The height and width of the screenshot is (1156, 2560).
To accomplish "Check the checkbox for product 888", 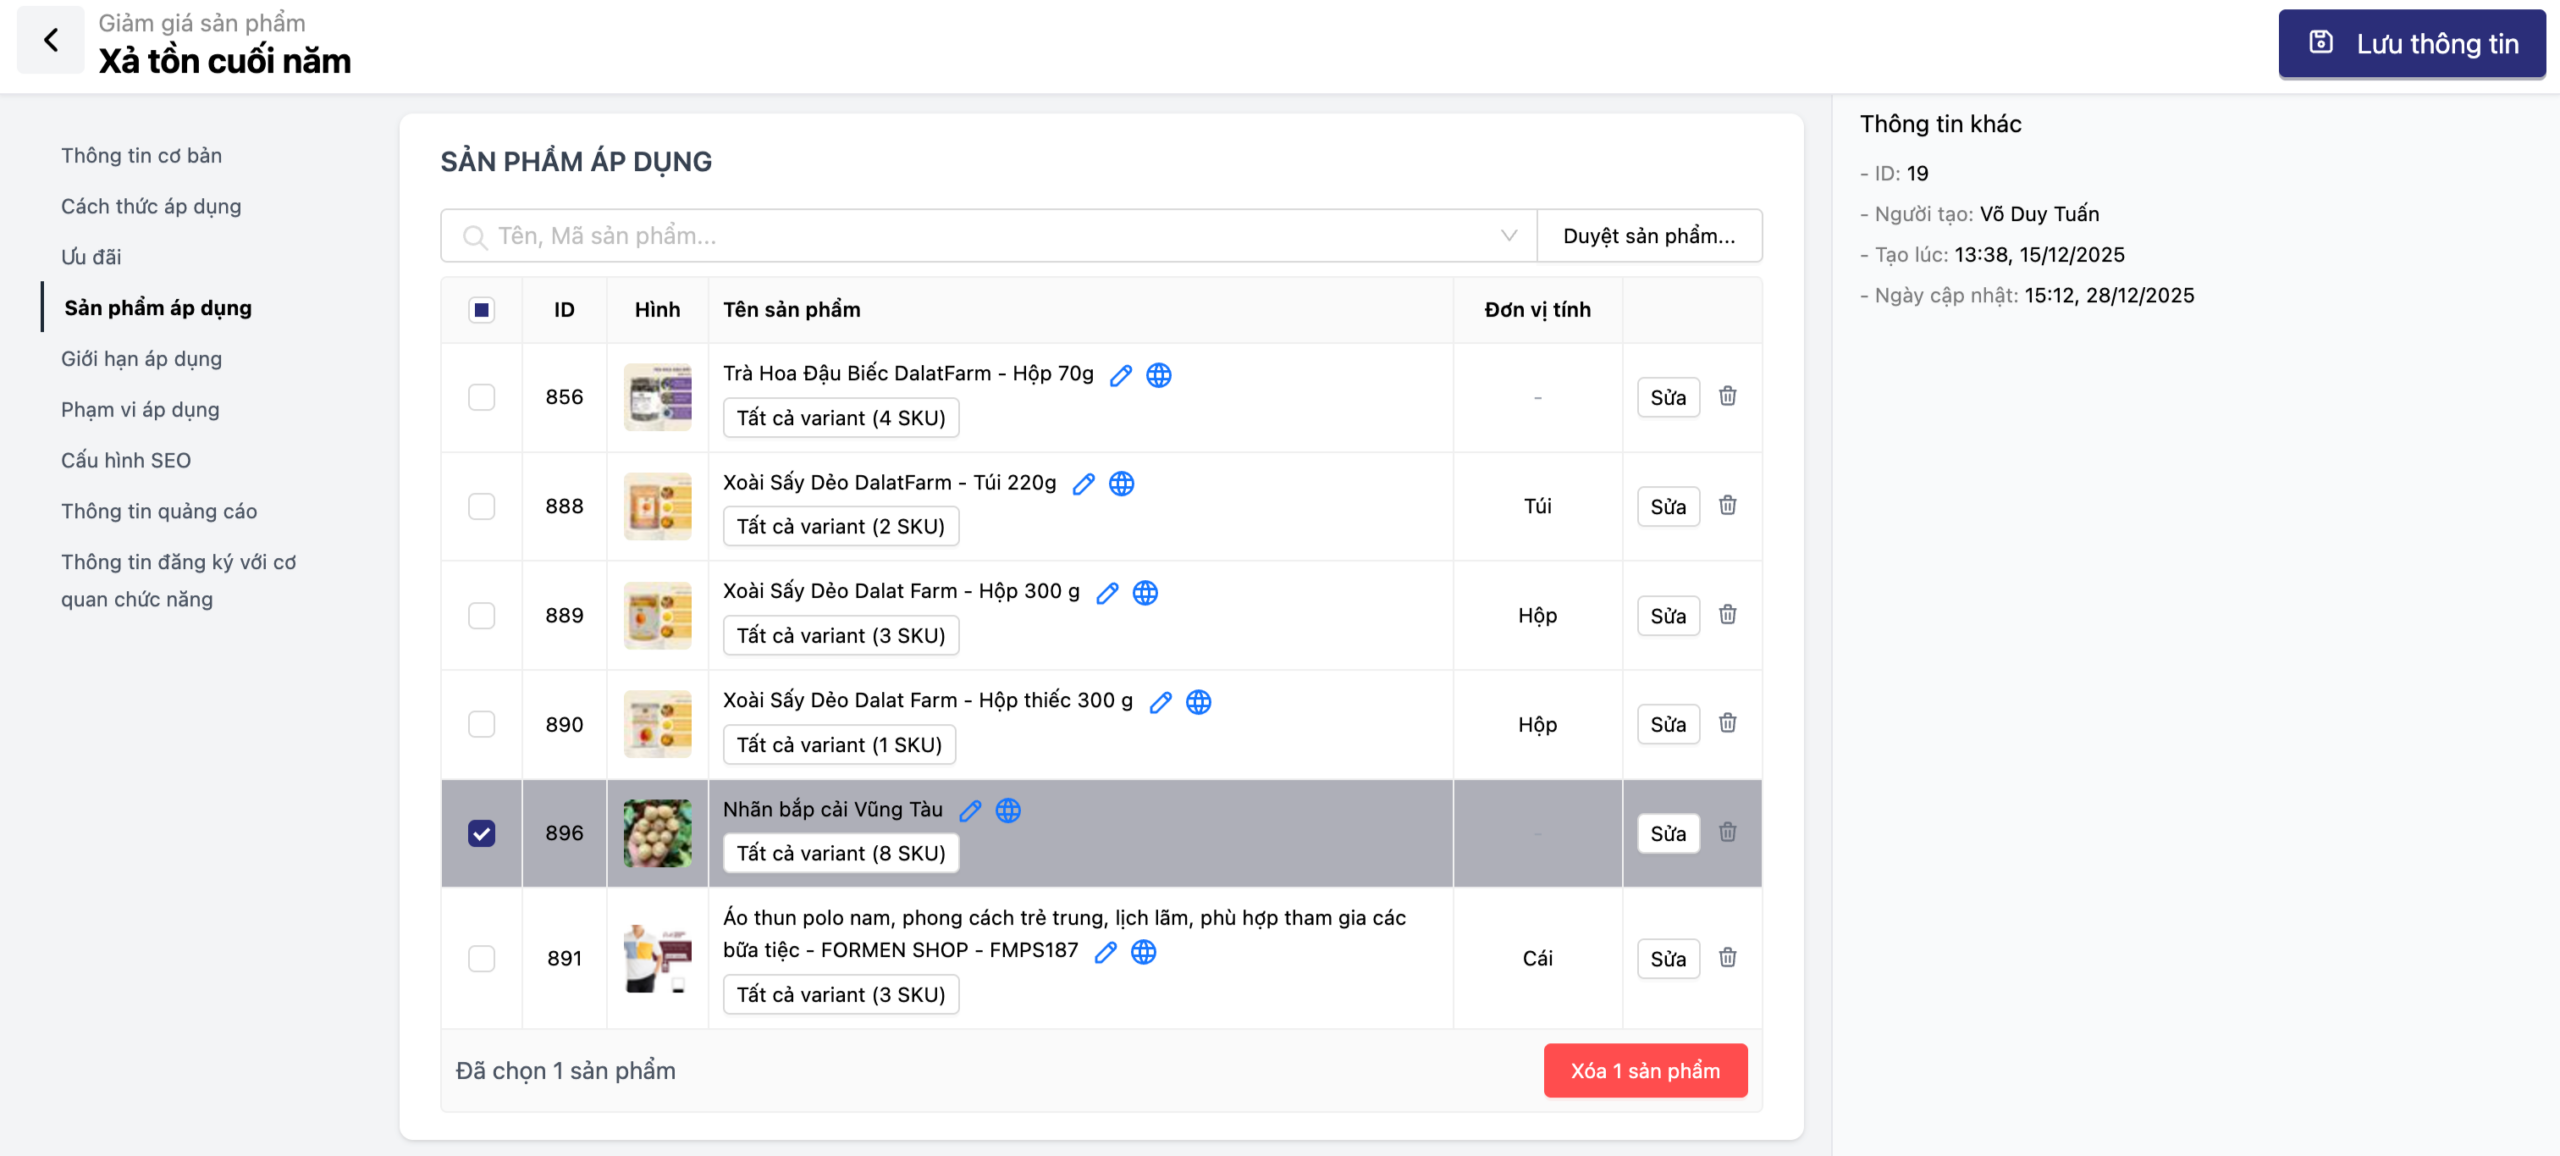I will pos(481,506).
